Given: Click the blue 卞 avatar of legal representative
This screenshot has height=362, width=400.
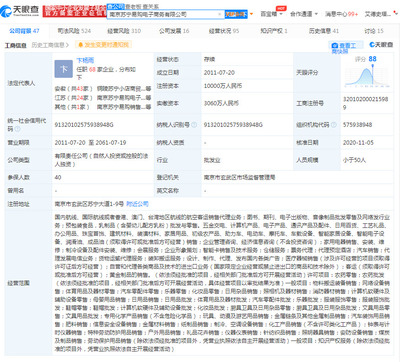Looking at the screenshot, I should pyautogui.click(x=63, y=69).
